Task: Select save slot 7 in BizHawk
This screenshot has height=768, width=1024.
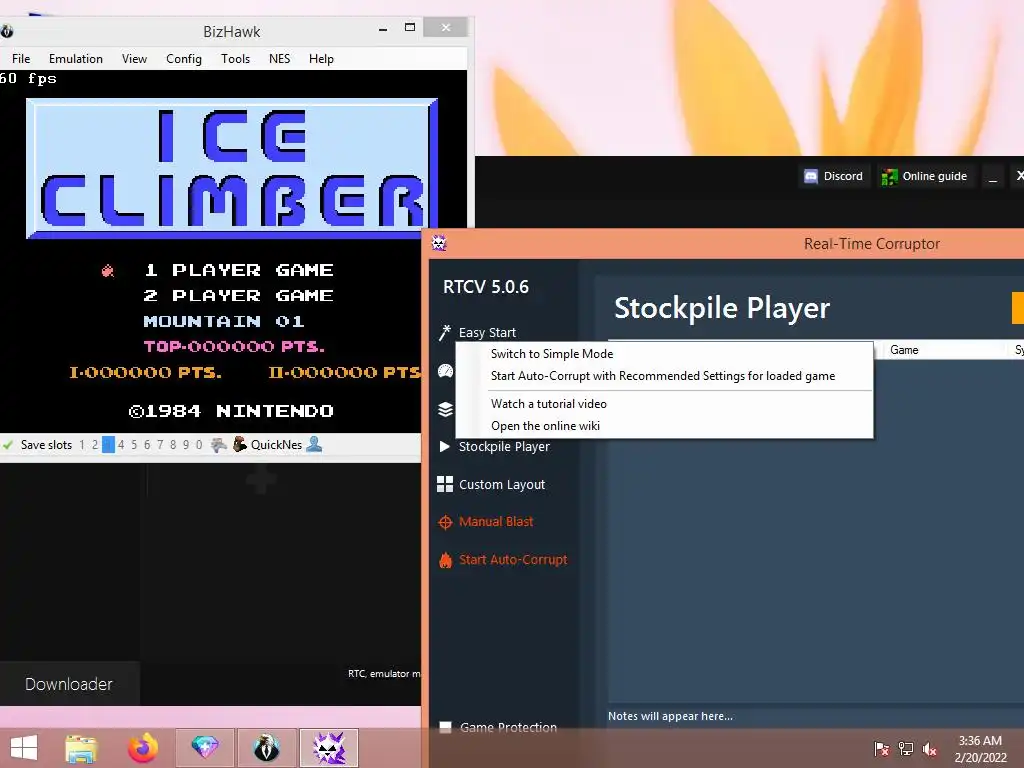Action: tap(160, 445)
